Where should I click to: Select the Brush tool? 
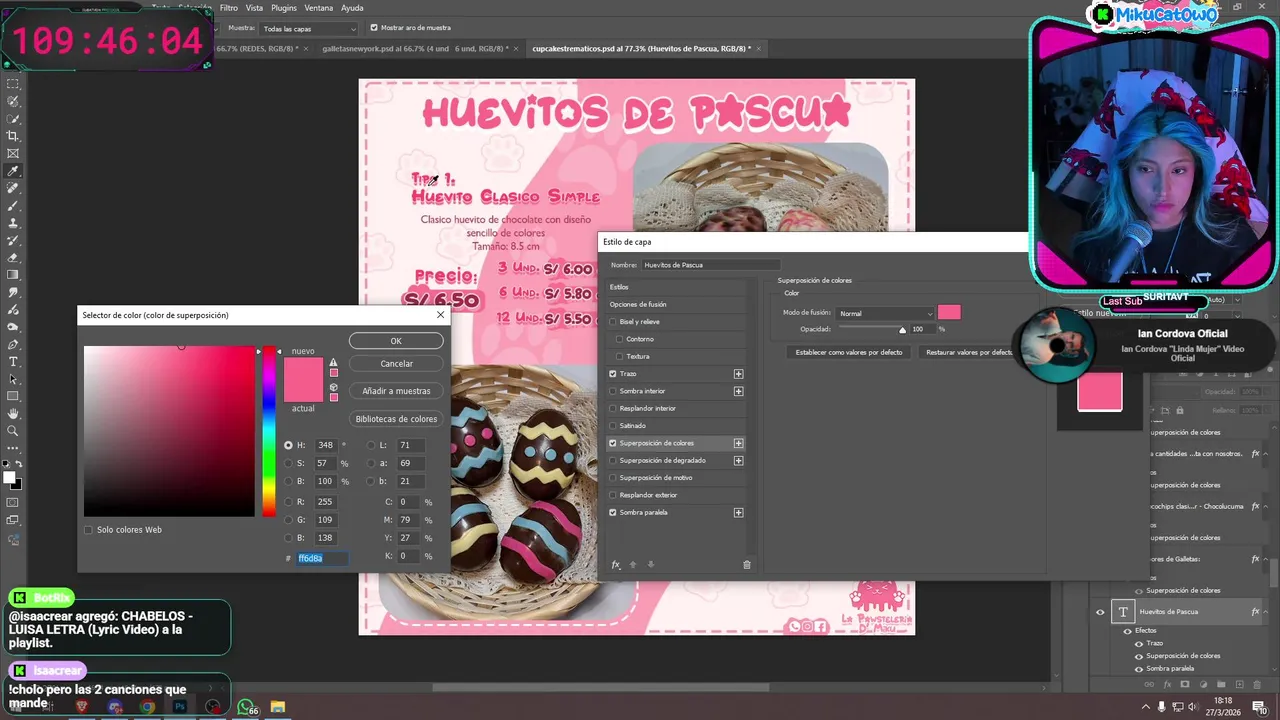(13, 205)
